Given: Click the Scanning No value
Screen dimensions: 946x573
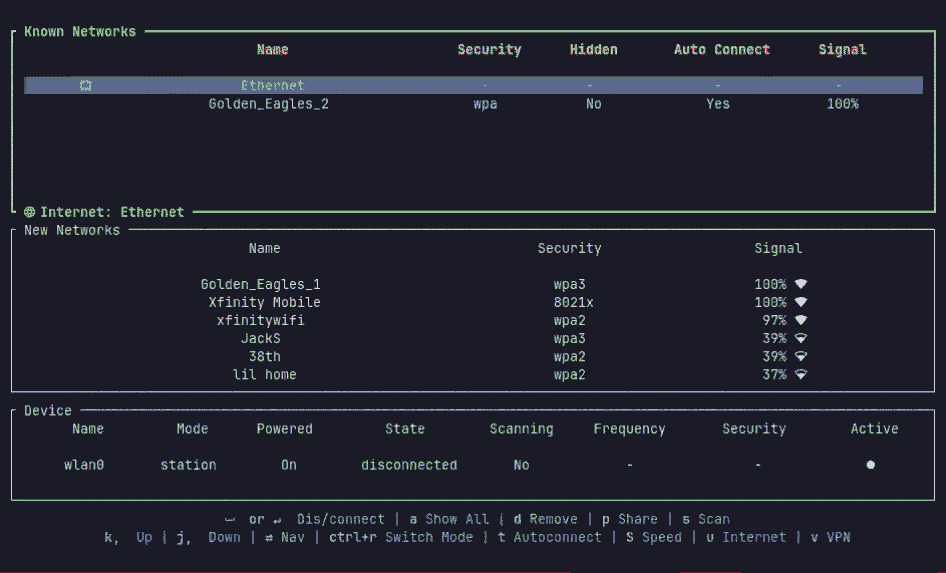Looking at the screenshot, I should coord(521,465).
